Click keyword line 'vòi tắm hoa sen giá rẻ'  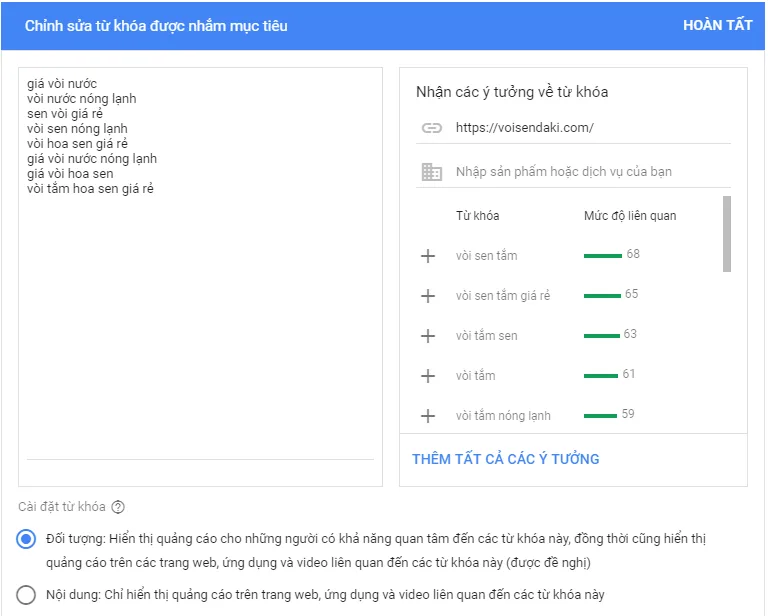pos(91,189)
